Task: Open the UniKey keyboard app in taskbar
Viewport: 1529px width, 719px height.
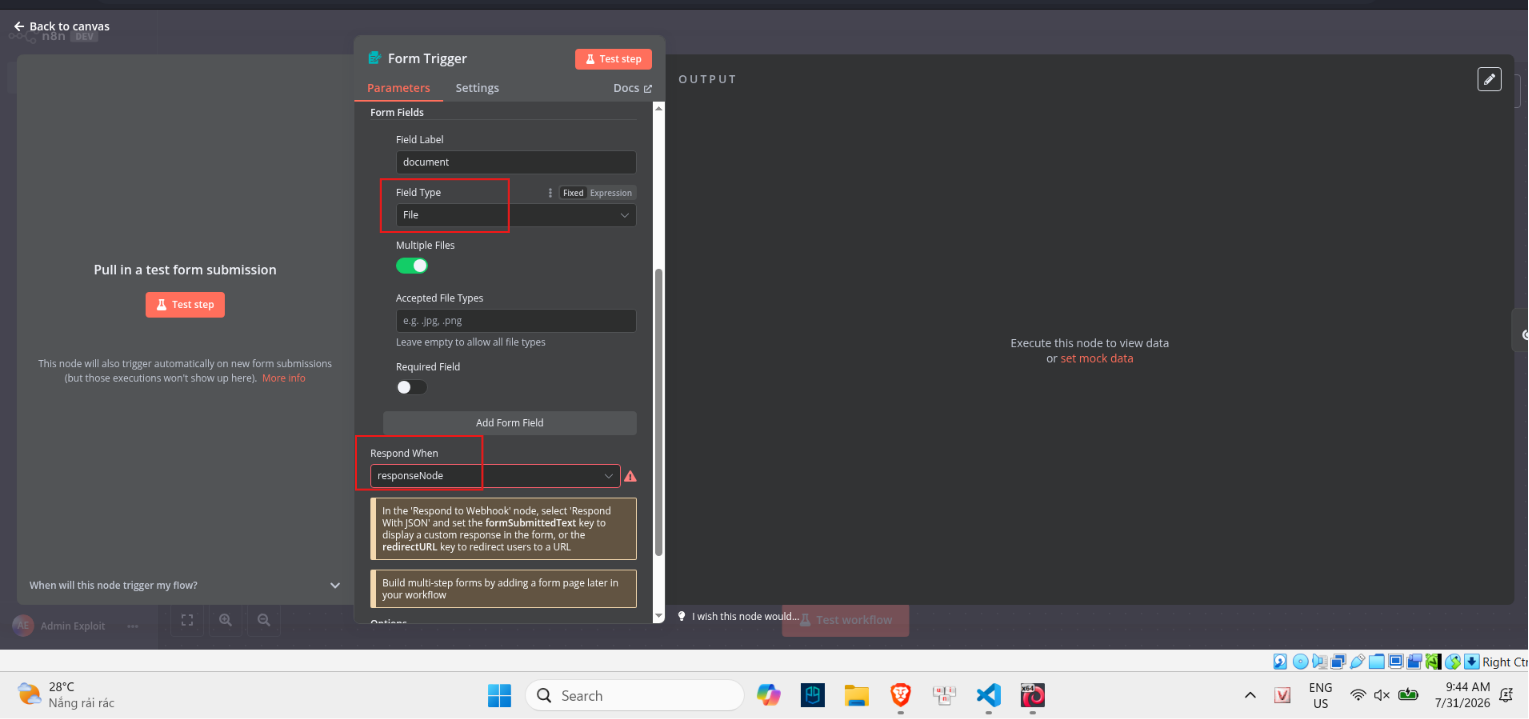Action: (x=944, y=695)
